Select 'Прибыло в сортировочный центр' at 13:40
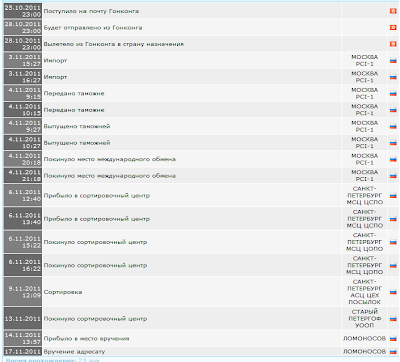Viewport: 400px width, 362px height. (97, 219)
